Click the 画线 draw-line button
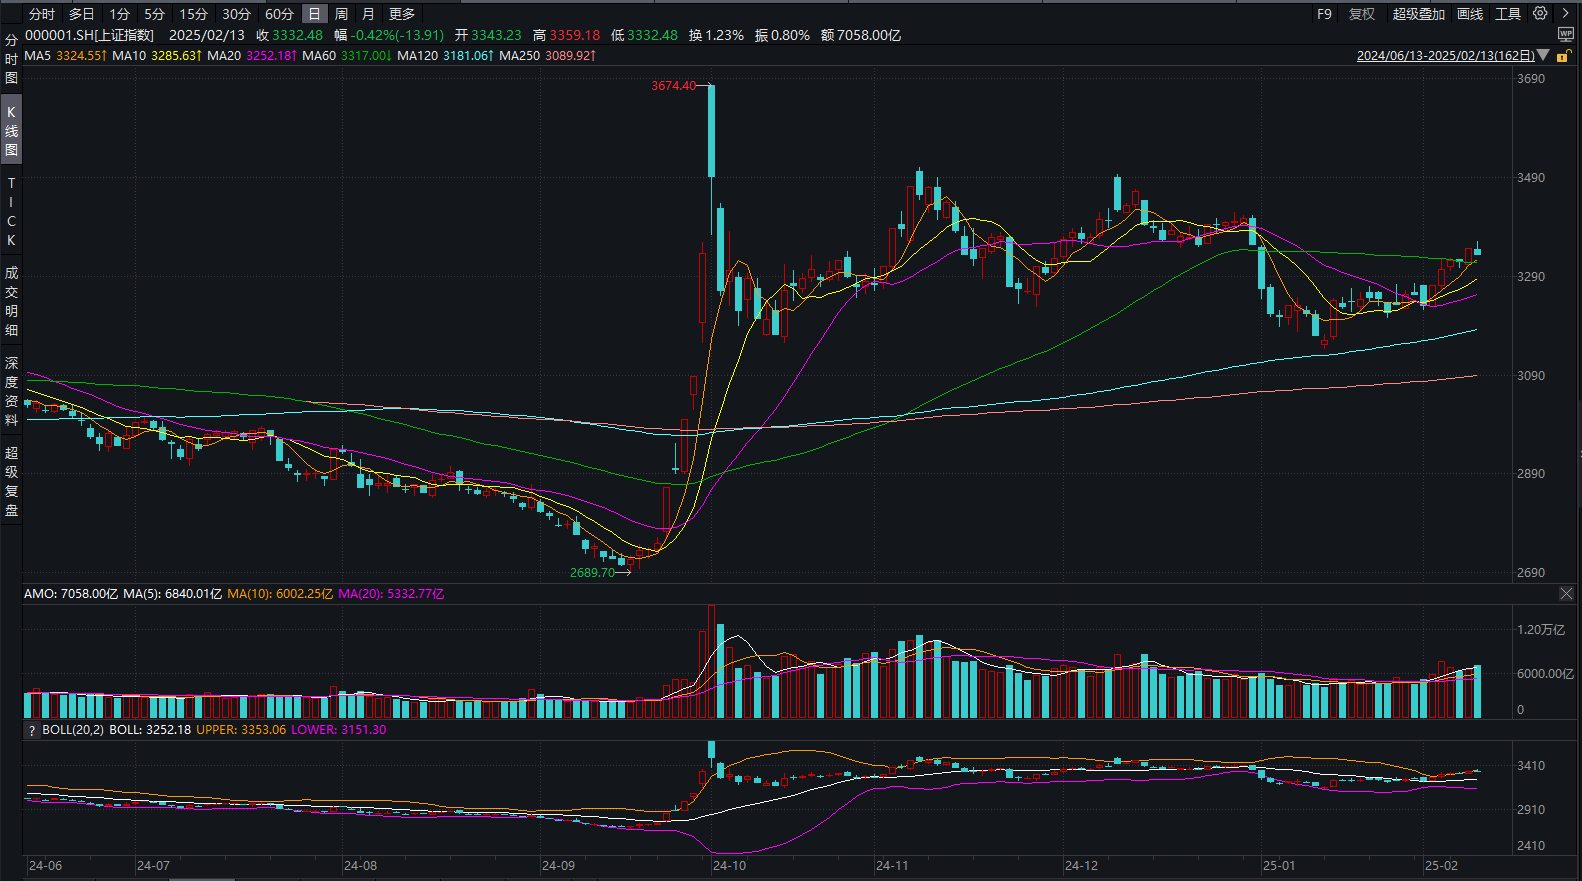 point(1470,14)
